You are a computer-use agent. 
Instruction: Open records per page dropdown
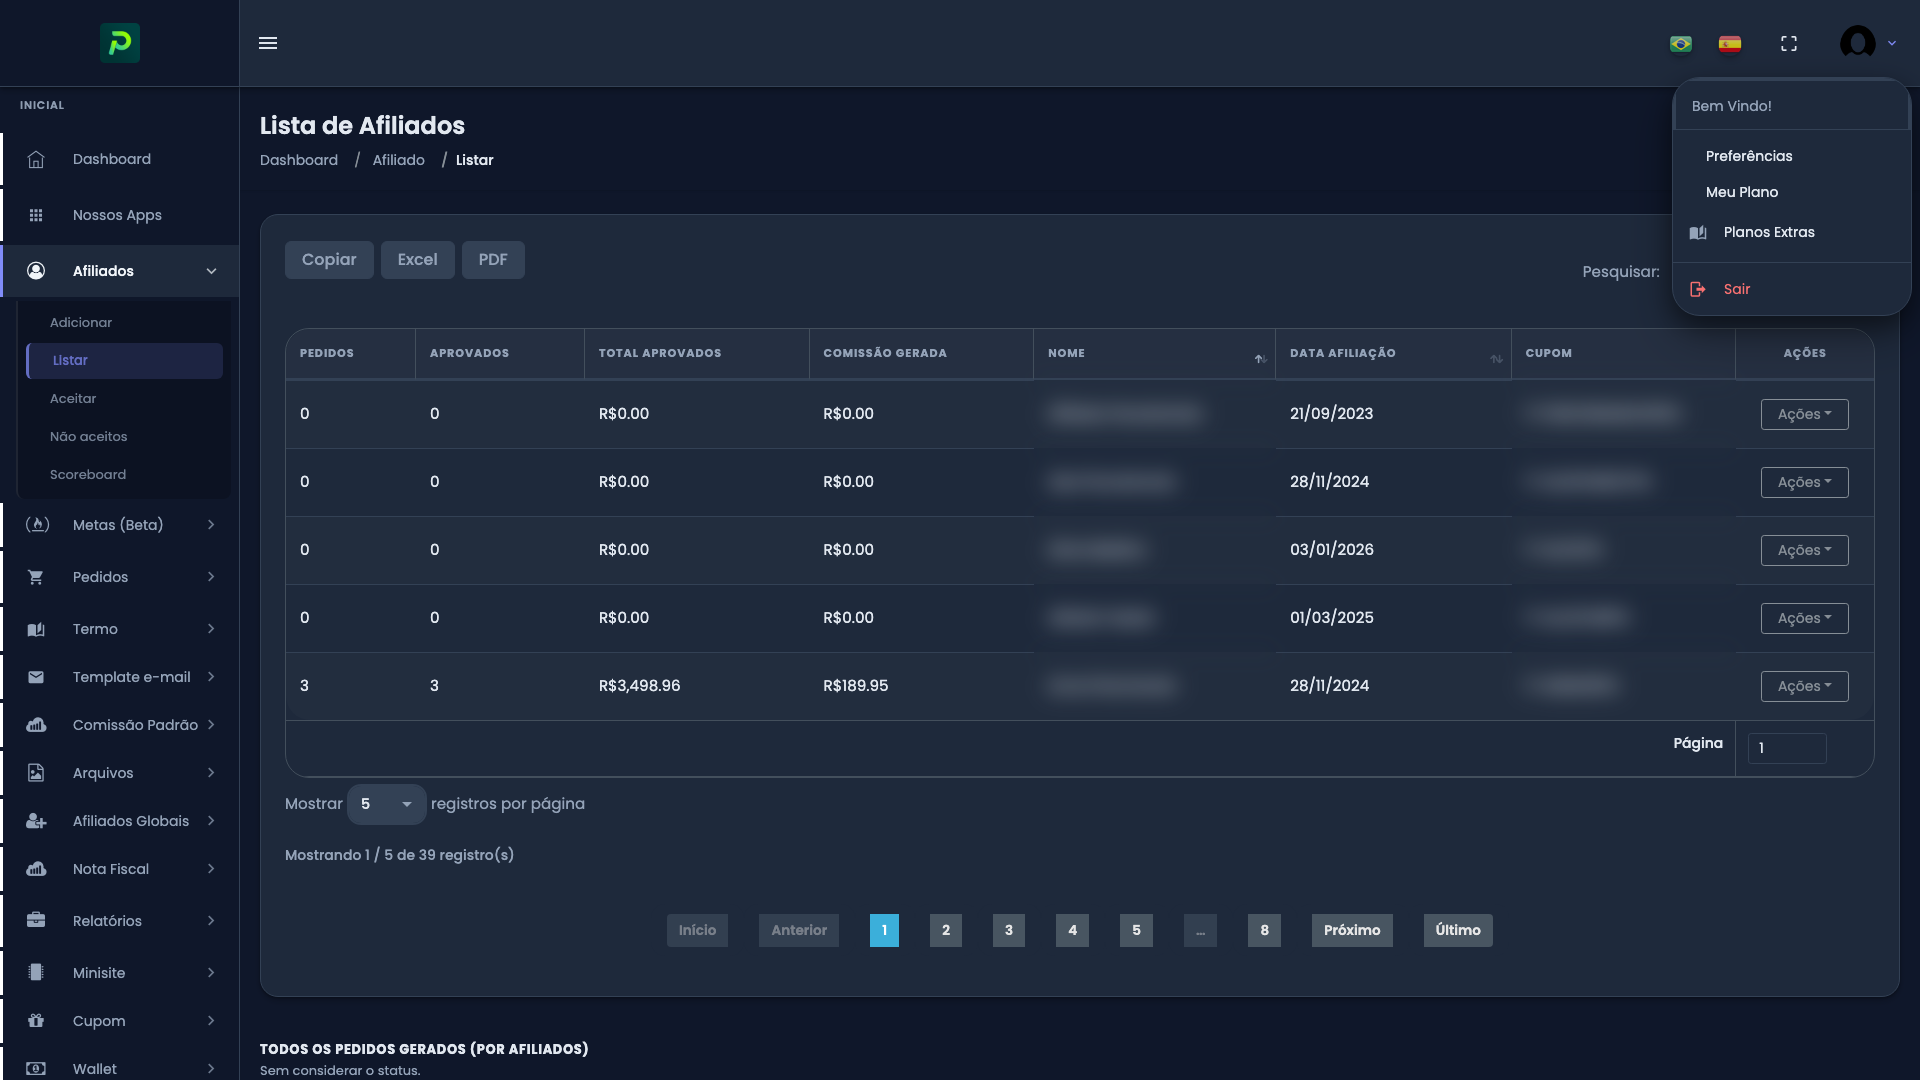pyautogui.click(x=387, y=805)
